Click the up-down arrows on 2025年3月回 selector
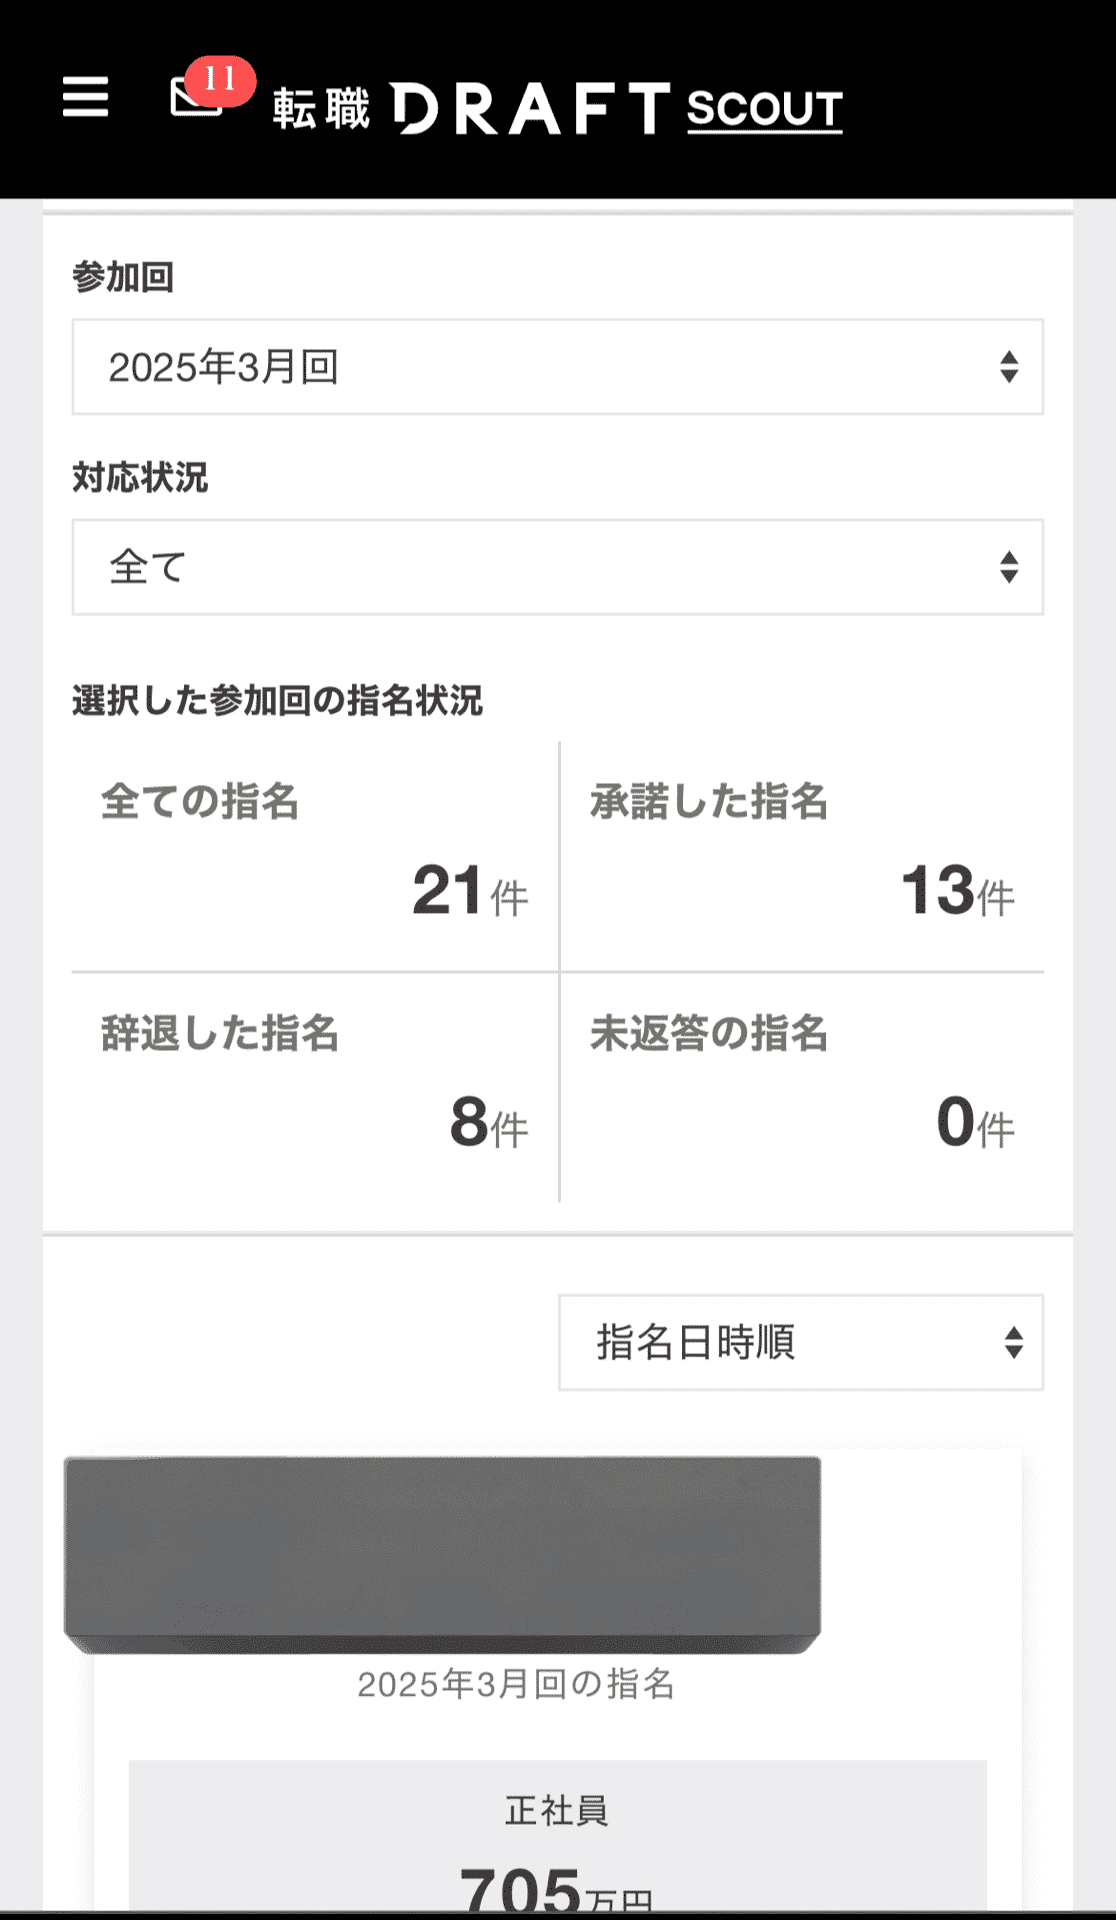The width and height of the screenshot is (1116, 1920). (x=1008, y=367)
